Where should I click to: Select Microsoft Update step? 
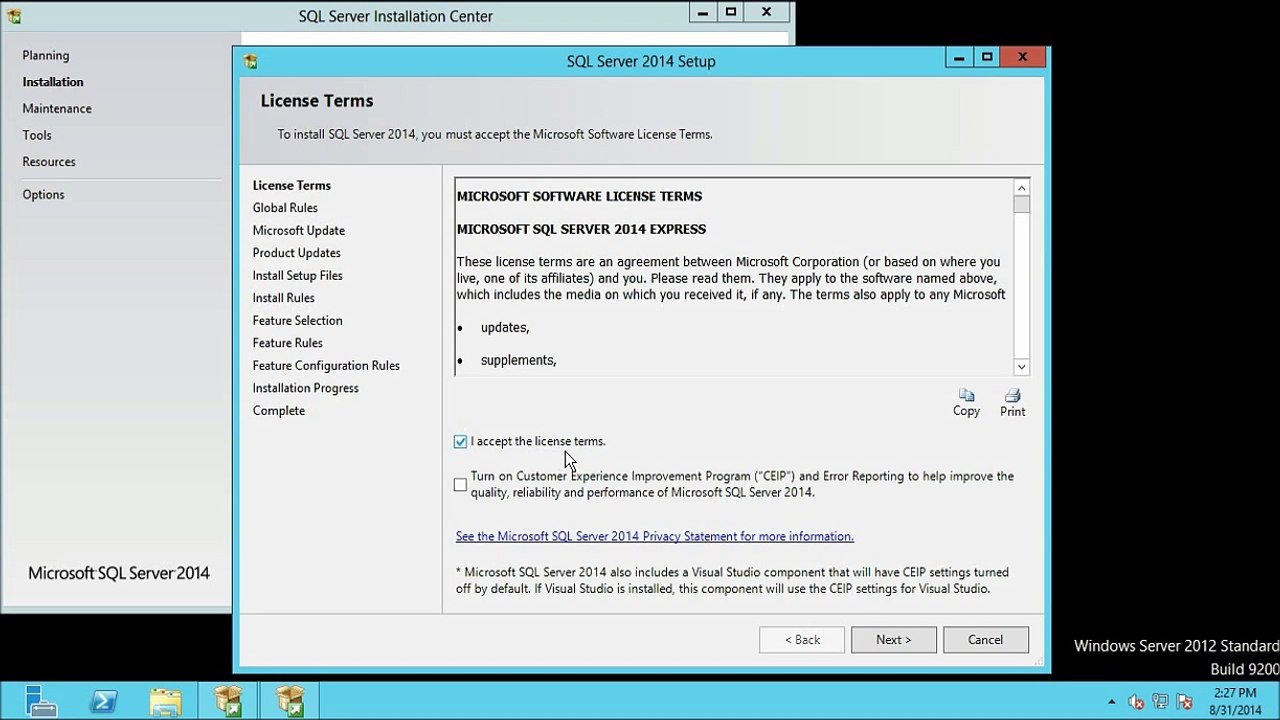pos(299,230)
